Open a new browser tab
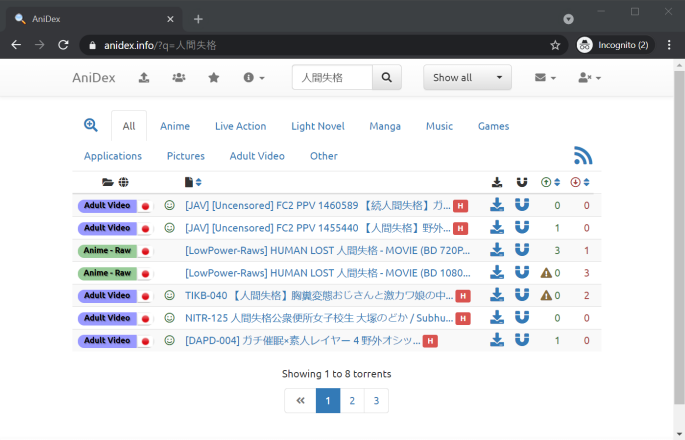The width and height of the screenshot is (685, 440). [x=198, y=19]
